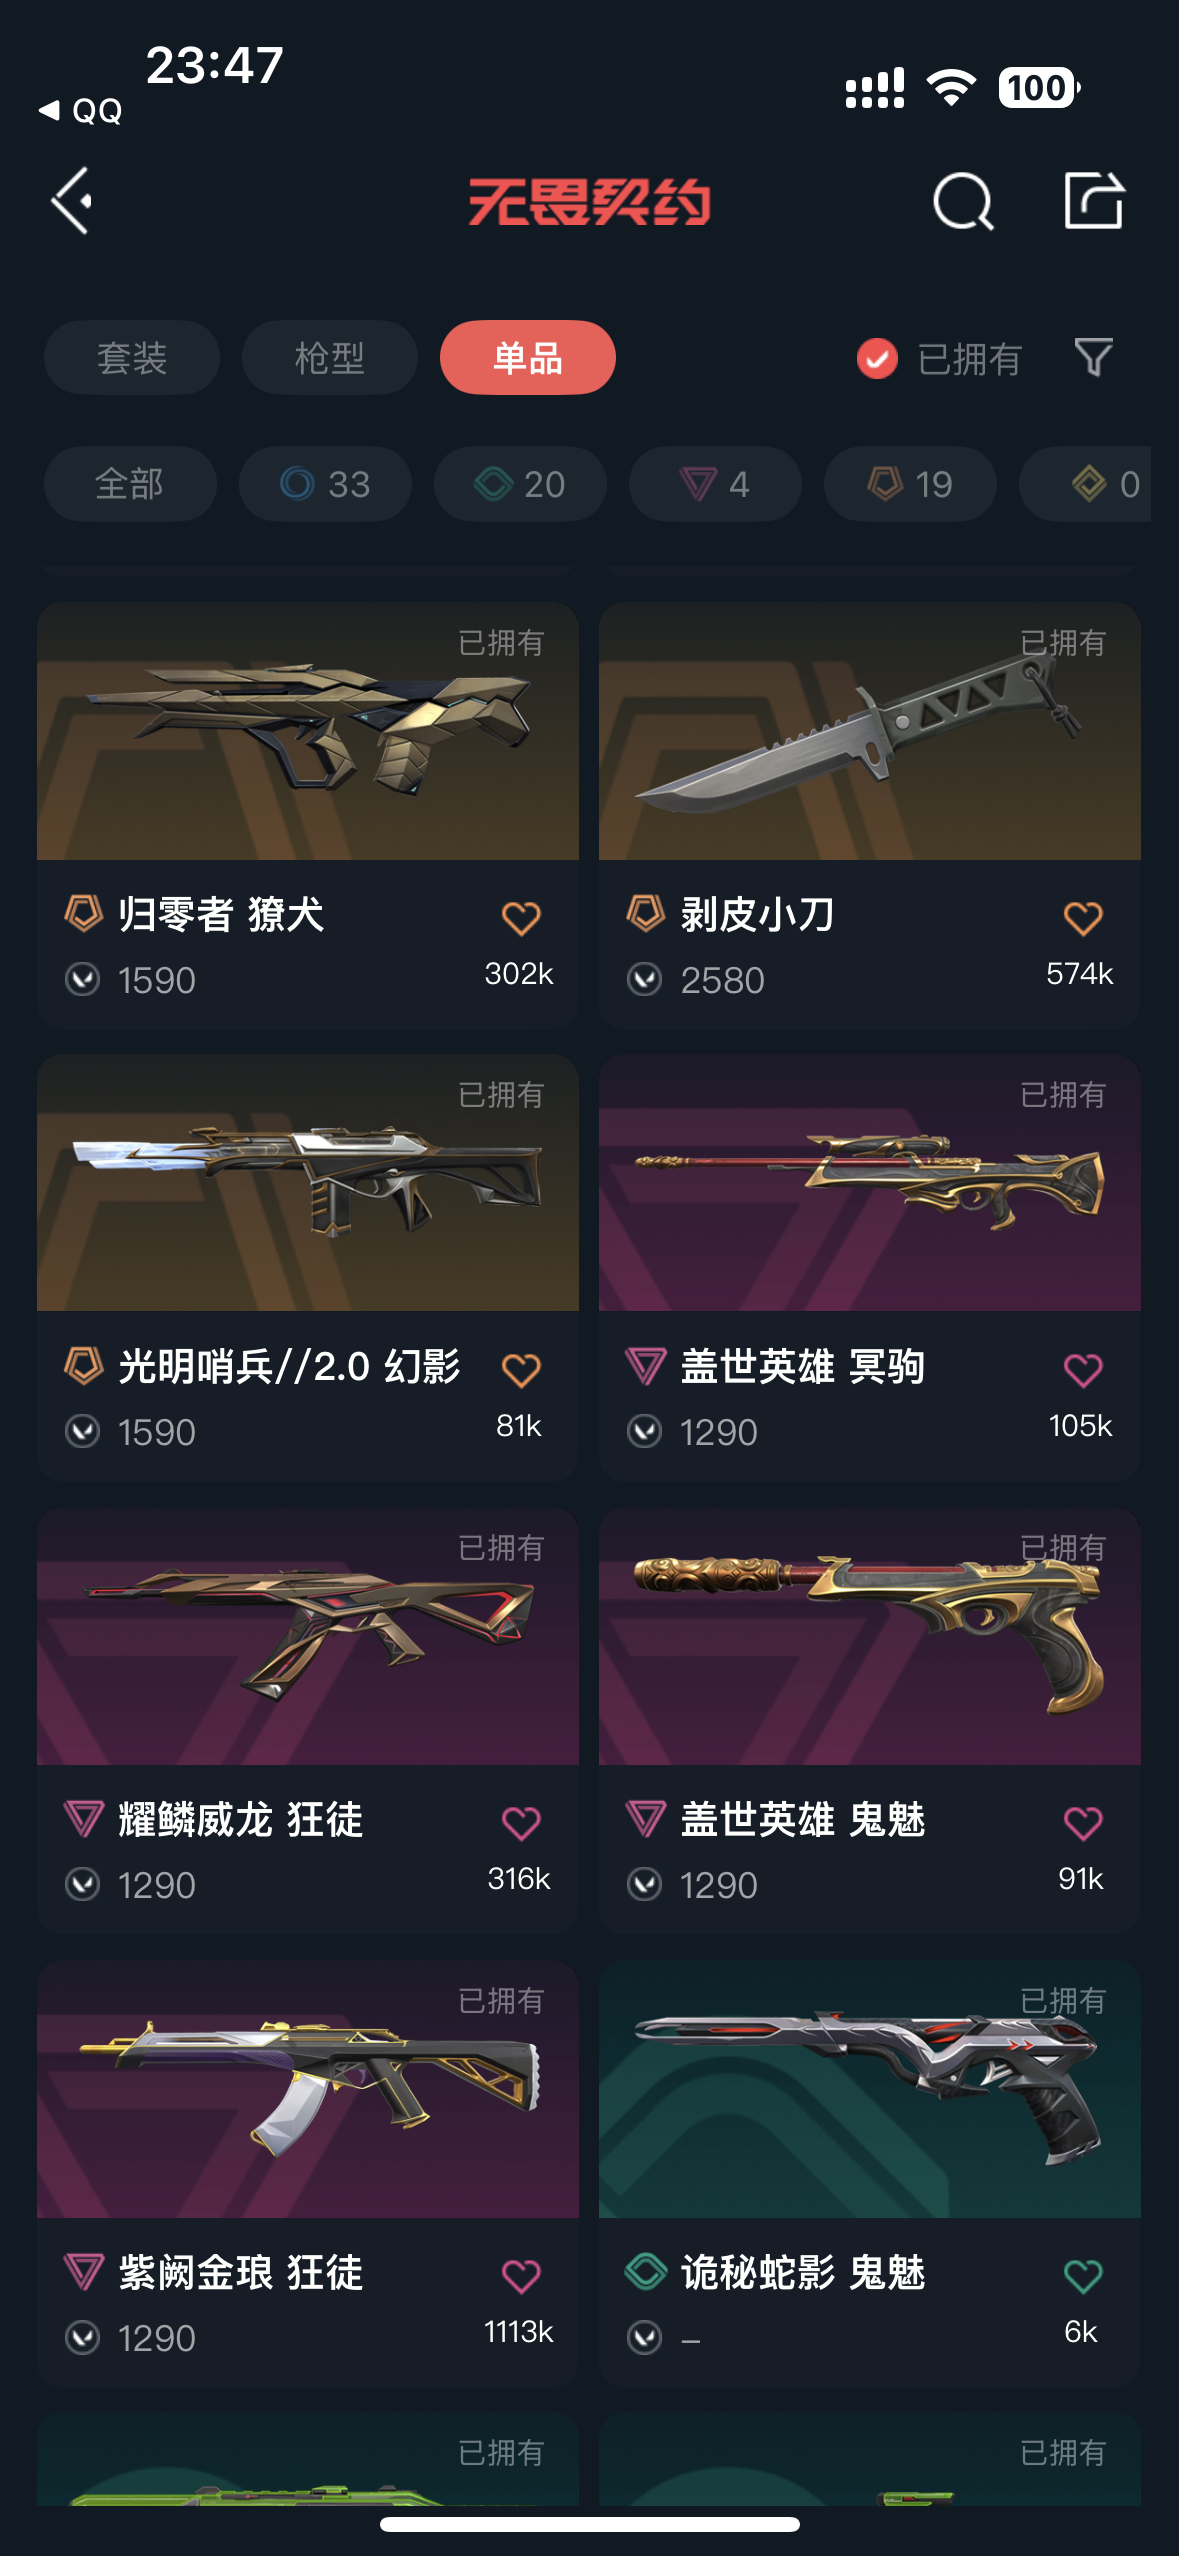Filter by blue tier with 33 items
Image resolution: width=1179 pixels, height=2556 pixels.
pos(325,484)
